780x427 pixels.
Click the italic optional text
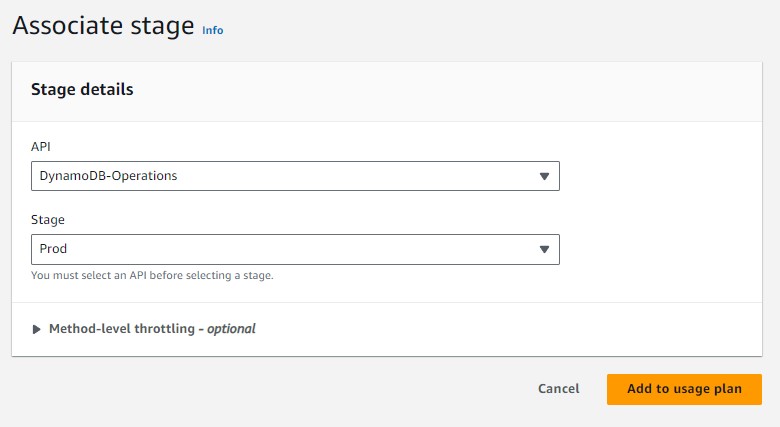pos(231,329)
